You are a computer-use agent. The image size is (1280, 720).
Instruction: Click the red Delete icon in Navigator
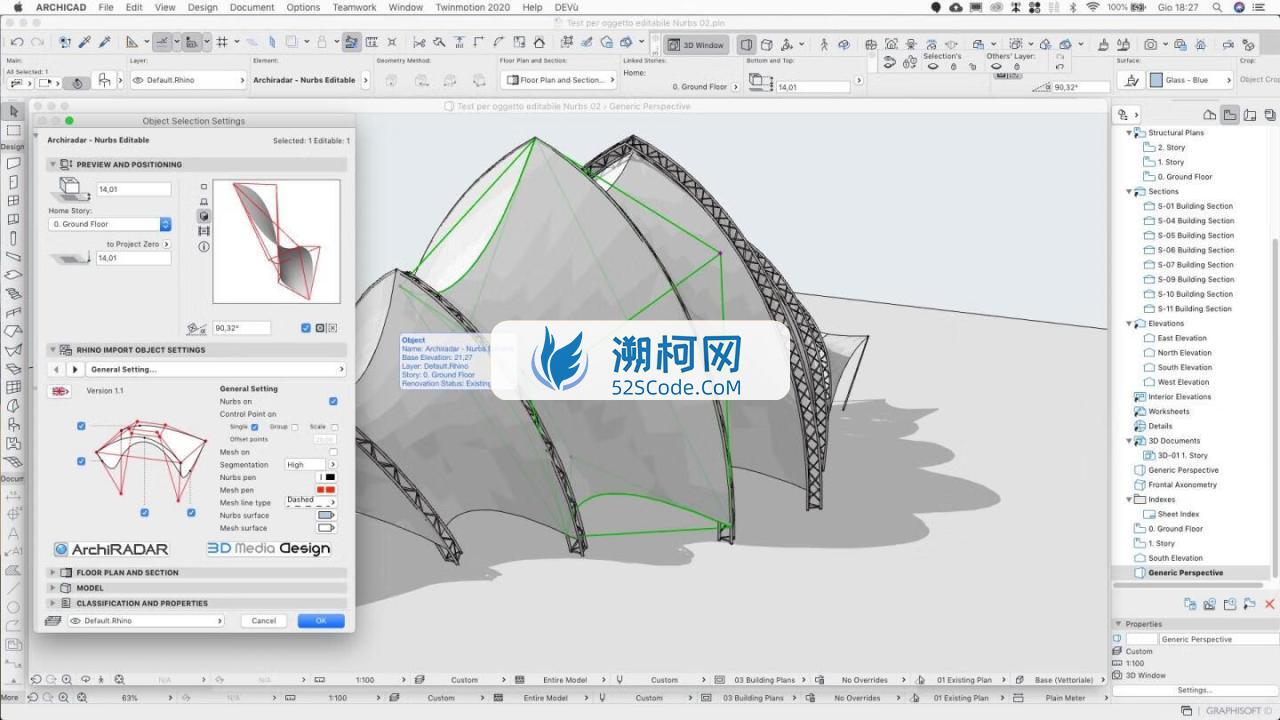click(x=1270, y=604)
